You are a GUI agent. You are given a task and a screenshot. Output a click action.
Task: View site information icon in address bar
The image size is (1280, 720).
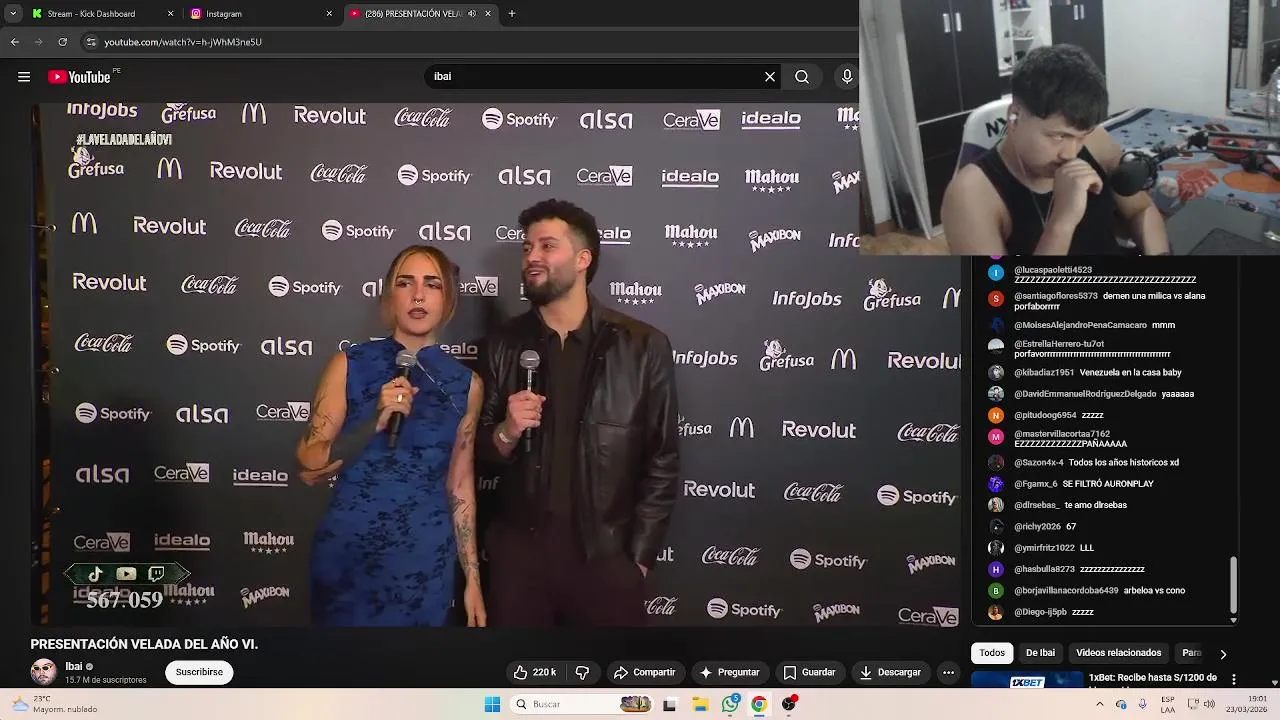pyautogui.click(x=91, y=42)
